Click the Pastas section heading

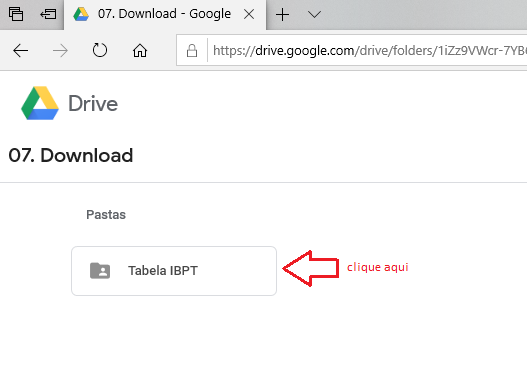pyautogui.click(x=106, y=215)
